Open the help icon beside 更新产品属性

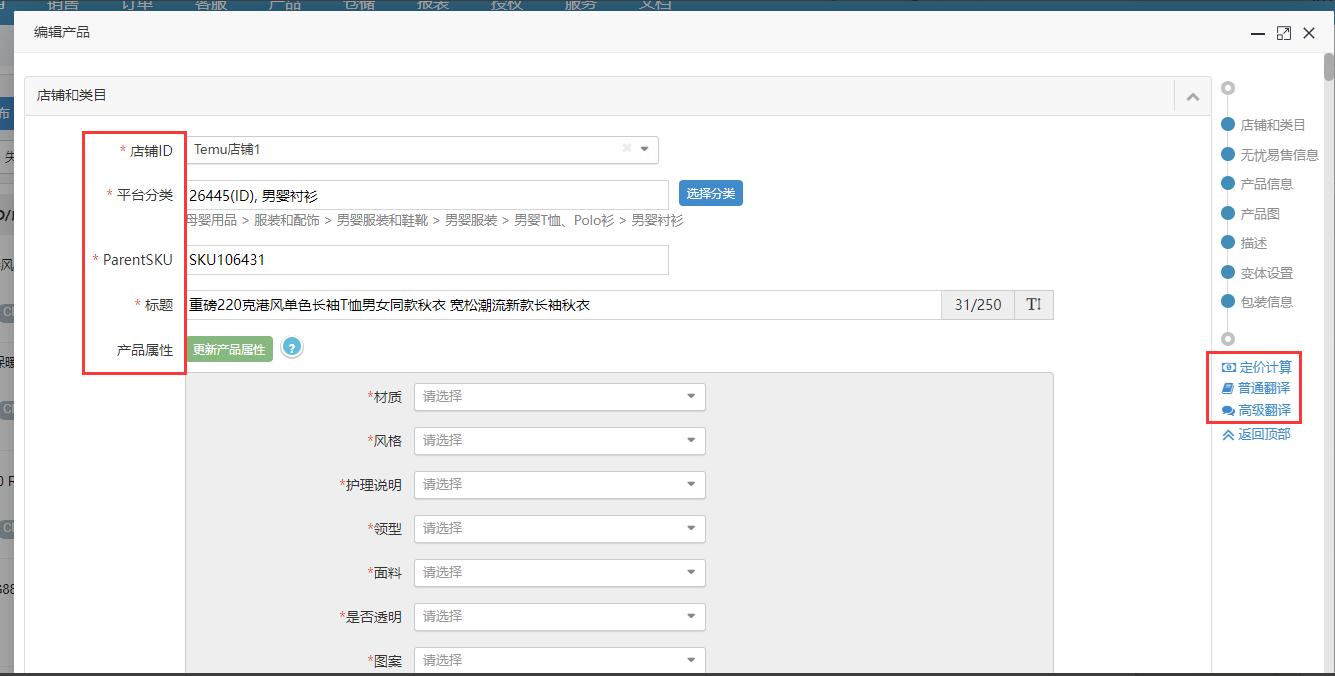click(291, 349)
